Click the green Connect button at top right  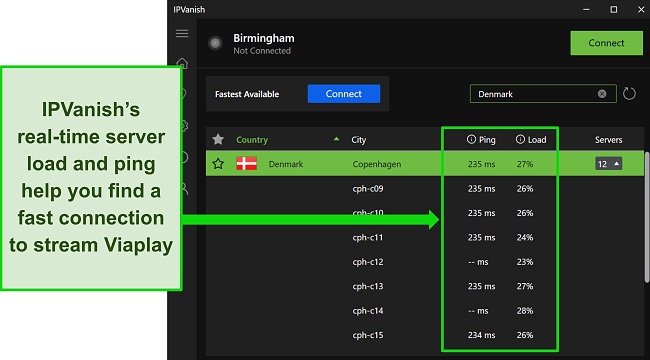606,43
